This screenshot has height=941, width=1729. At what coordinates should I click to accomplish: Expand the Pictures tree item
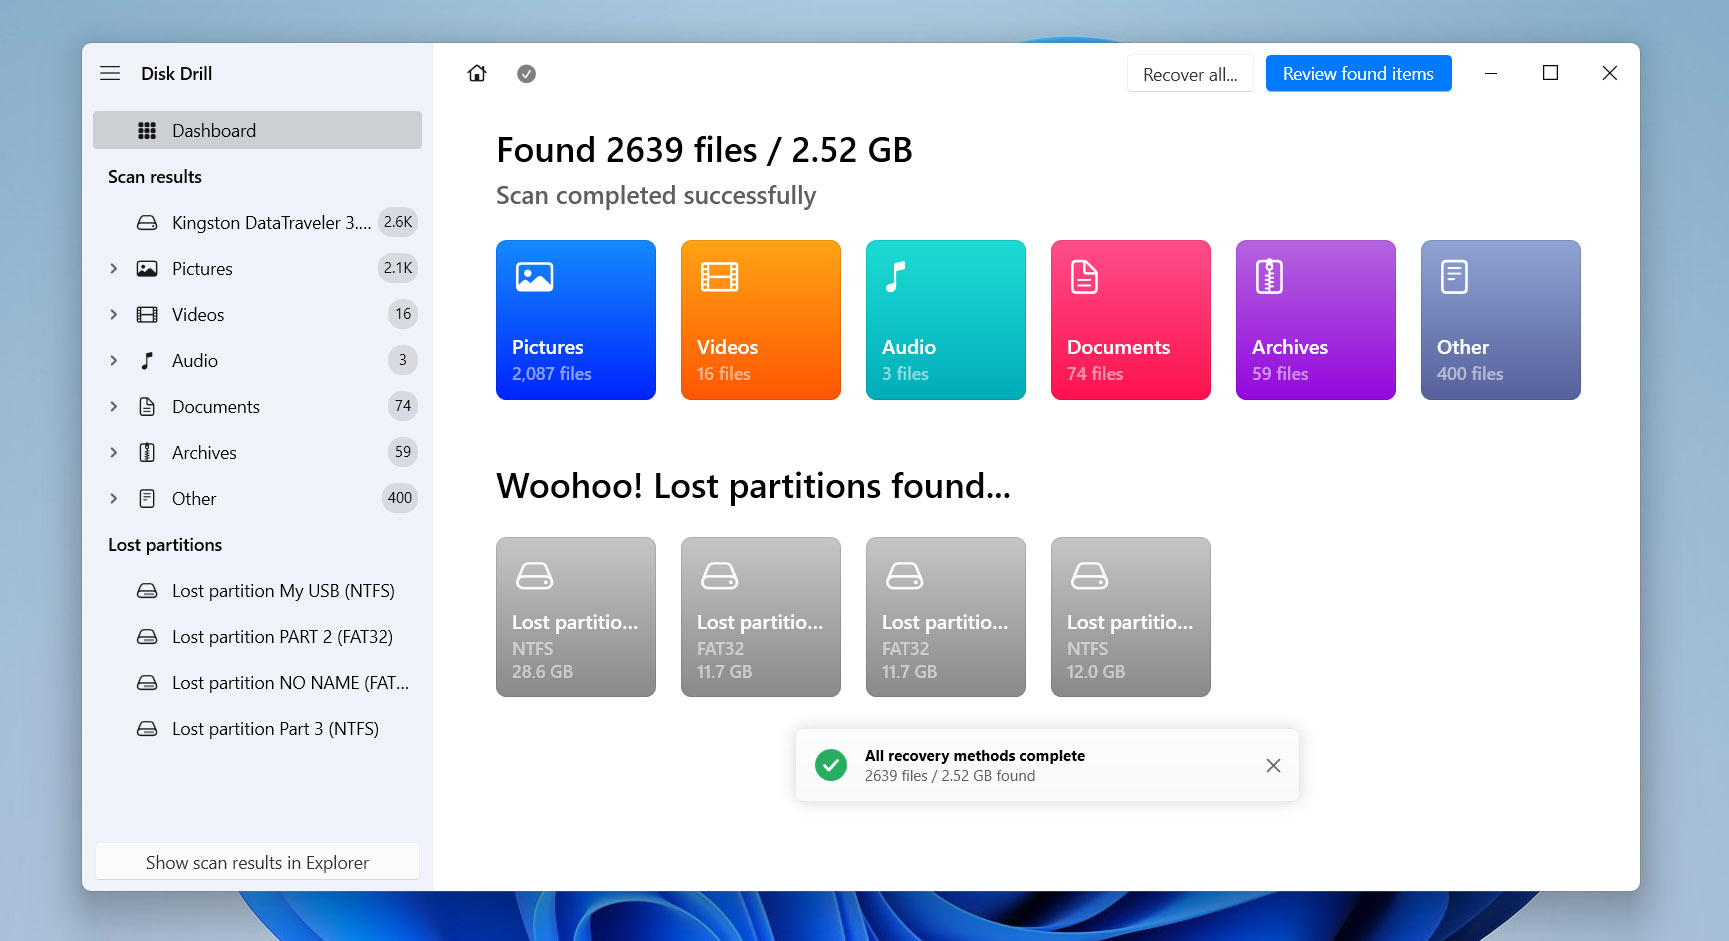(x=113, y=268)
